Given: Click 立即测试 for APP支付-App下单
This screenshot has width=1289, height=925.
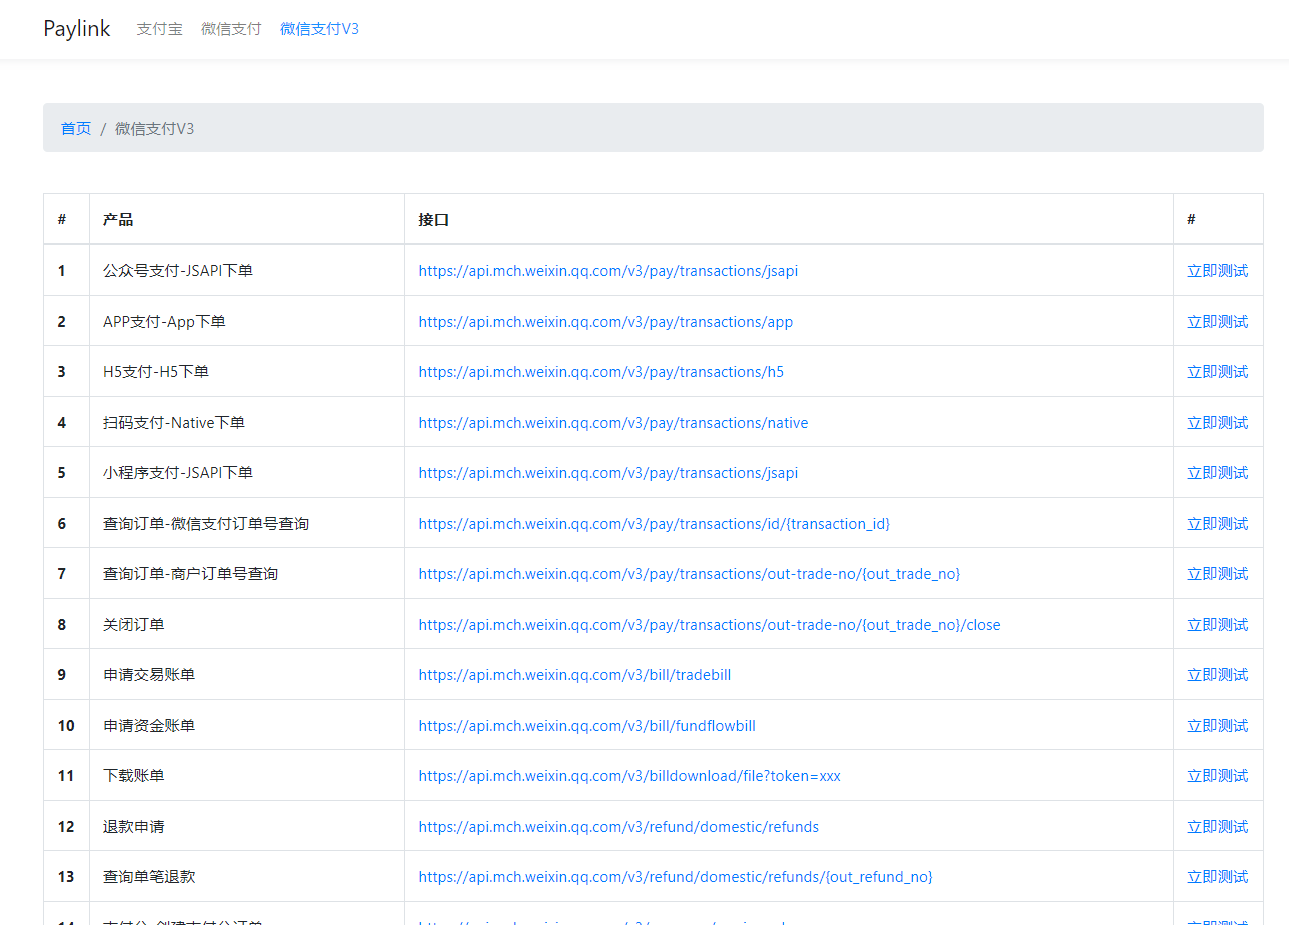Looking at the screenshot, I should click(1217, 322).
